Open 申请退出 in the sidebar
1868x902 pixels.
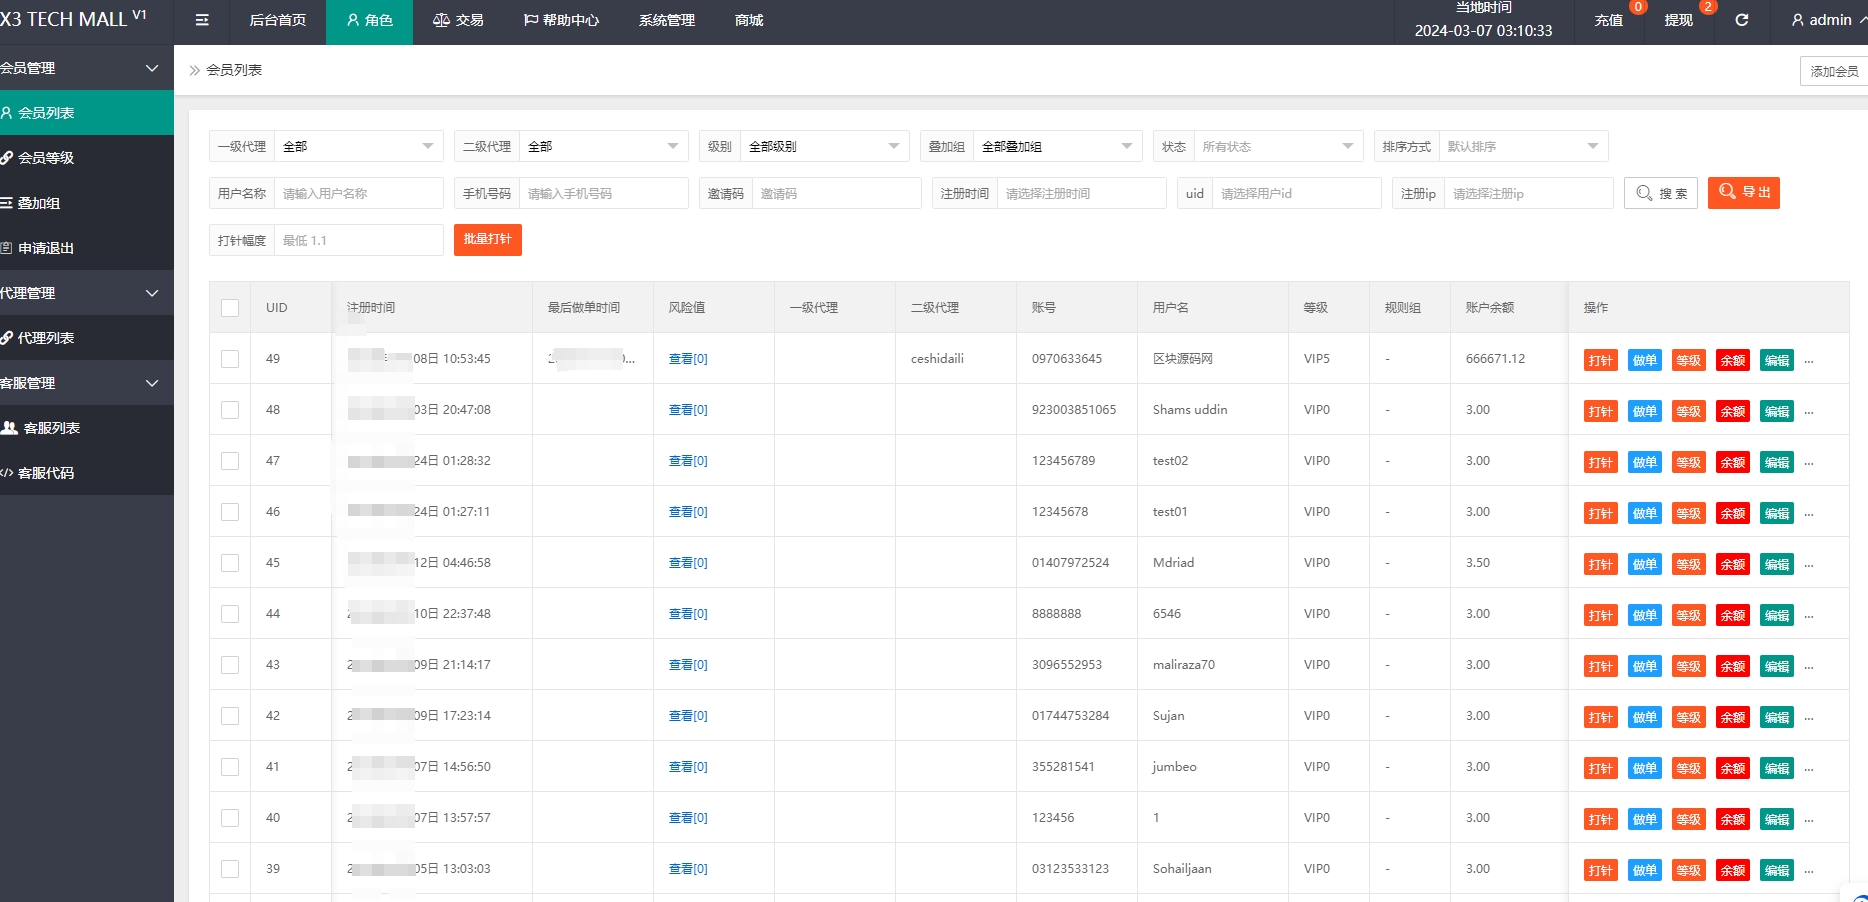click(x=87, y=248)
